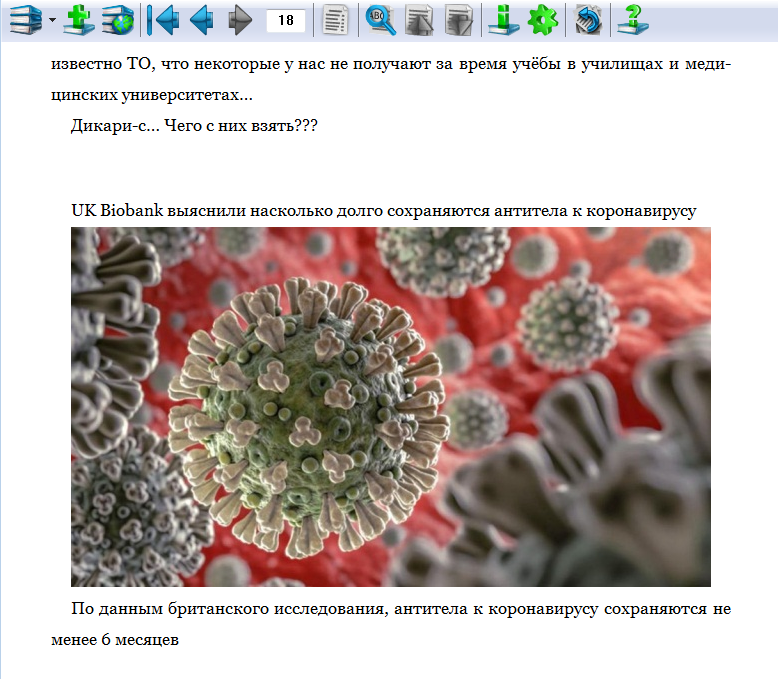Open settings with the green gear icon

(543, 20)
